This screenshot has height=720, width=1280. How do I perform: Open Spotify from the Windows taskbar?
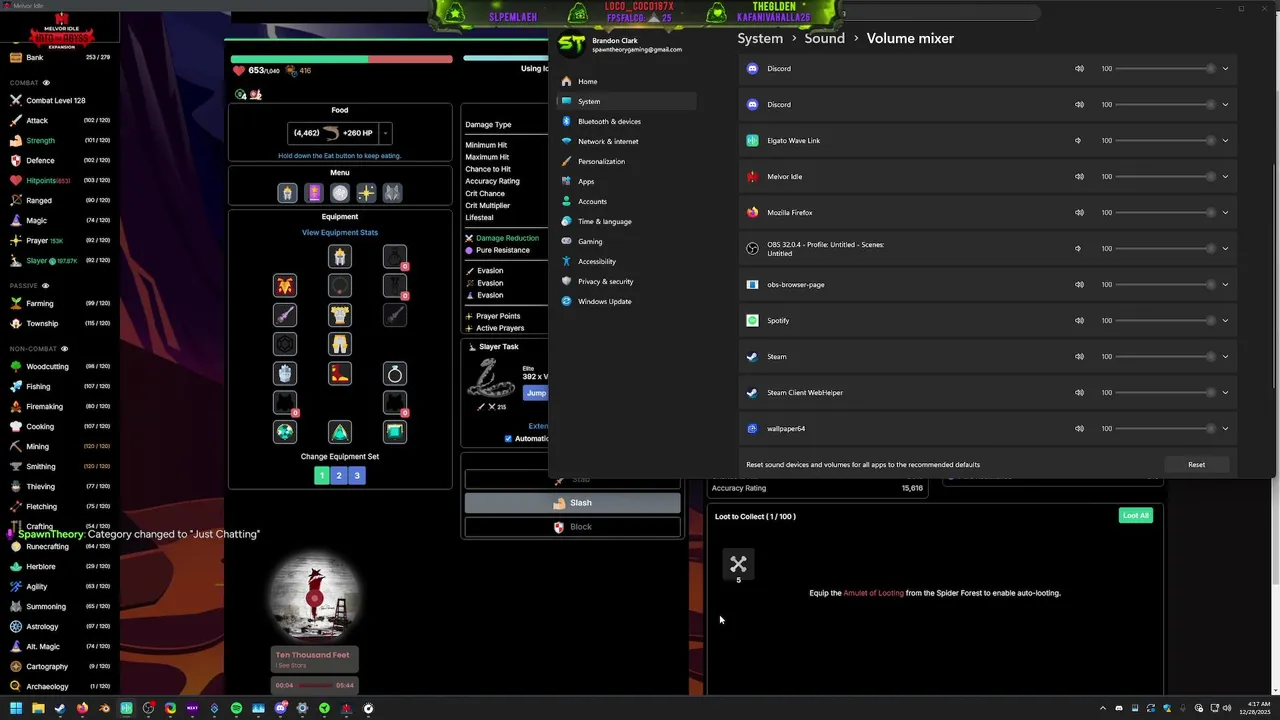click(236, 708)
